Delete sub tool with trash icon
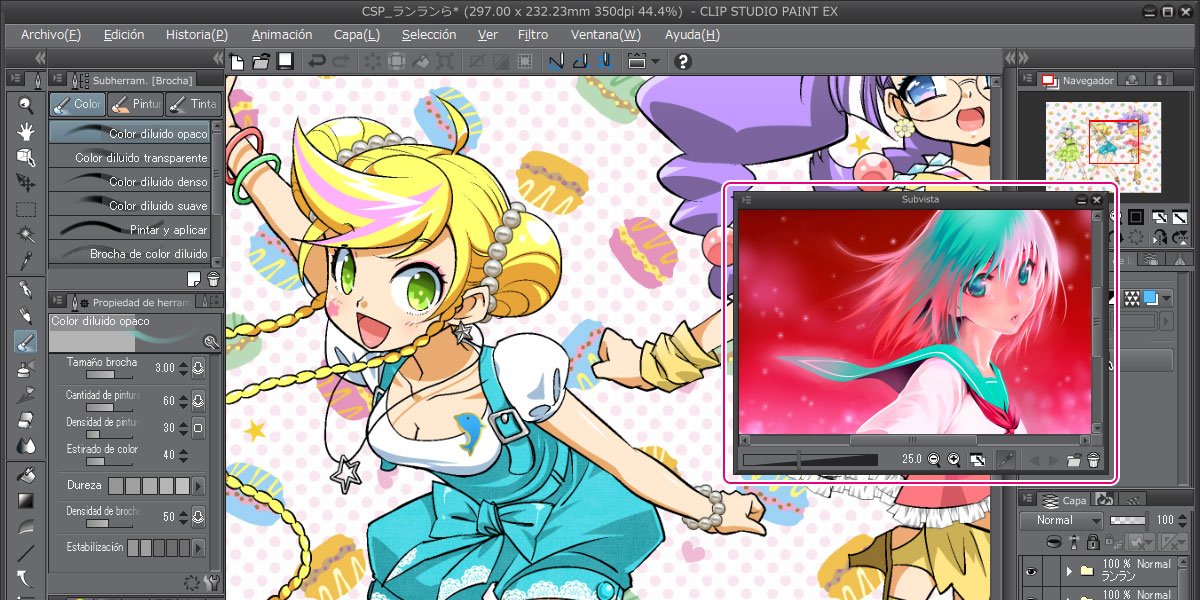The height and width of the screenshot is (600, 1200). (x=212, y=277)
